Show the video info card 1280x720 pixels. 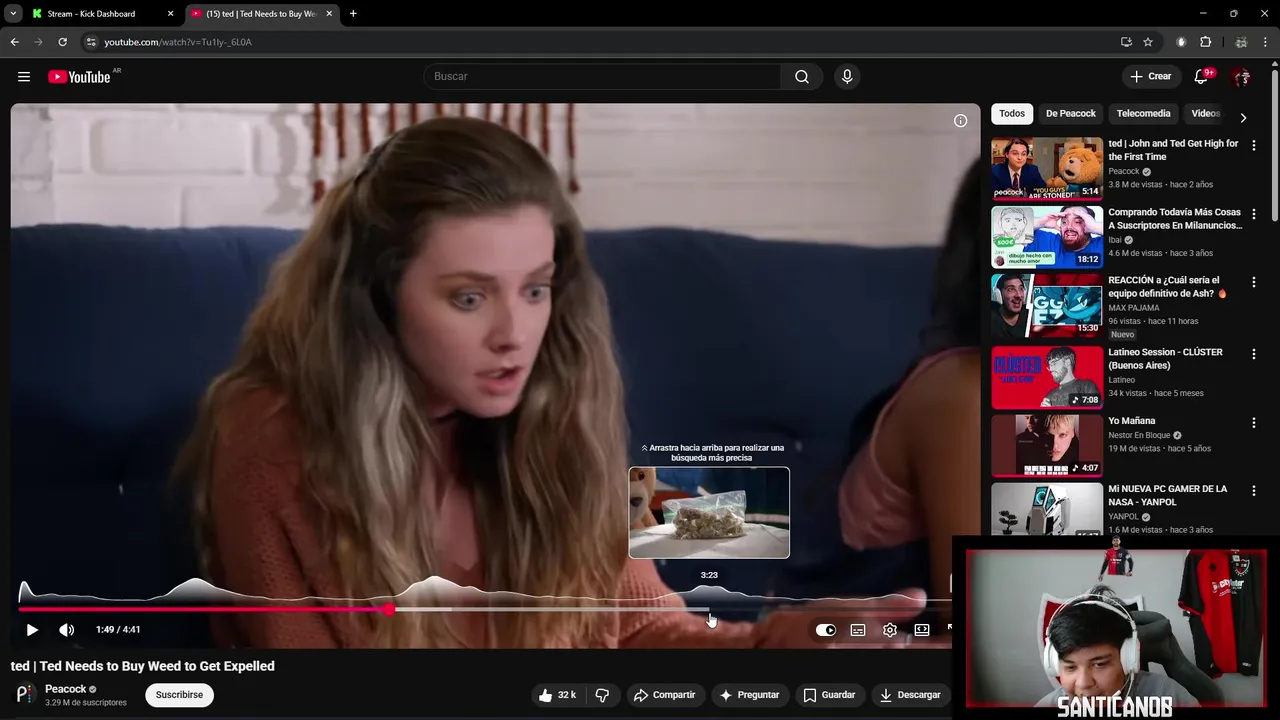[x=960, y=121]
